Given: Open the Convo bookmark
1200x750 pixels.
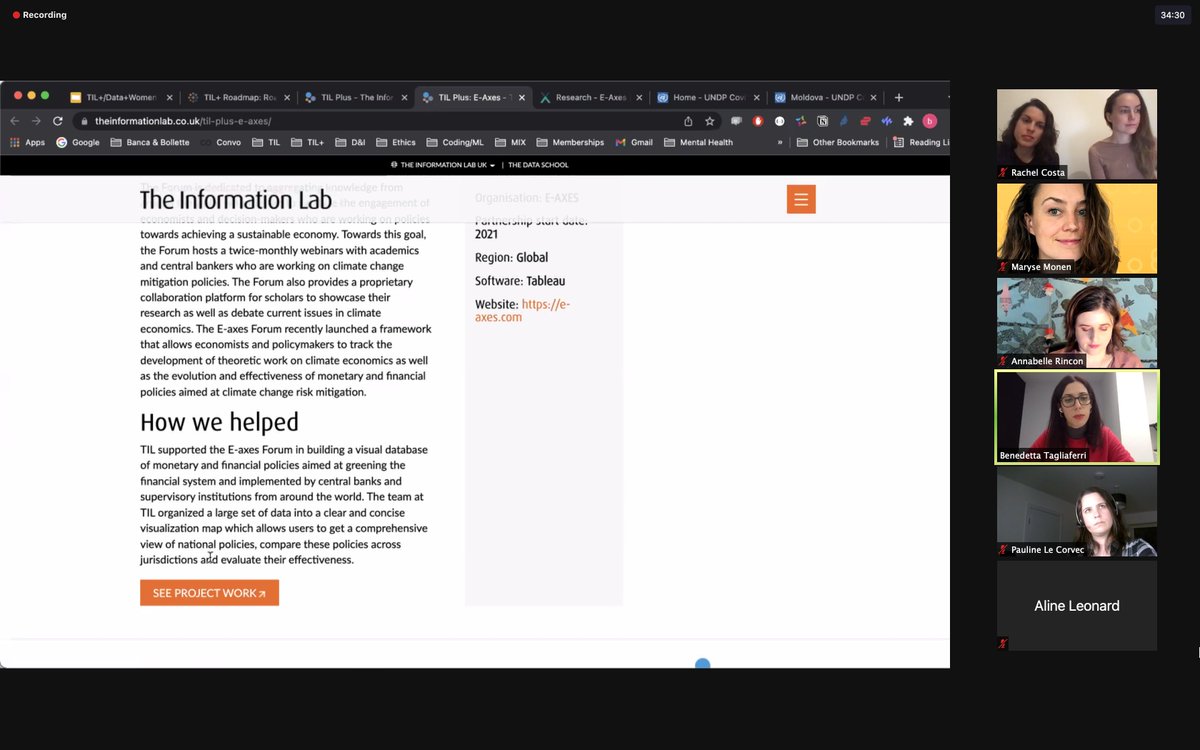Looking at the screenshot, I should tap(220, 142).
